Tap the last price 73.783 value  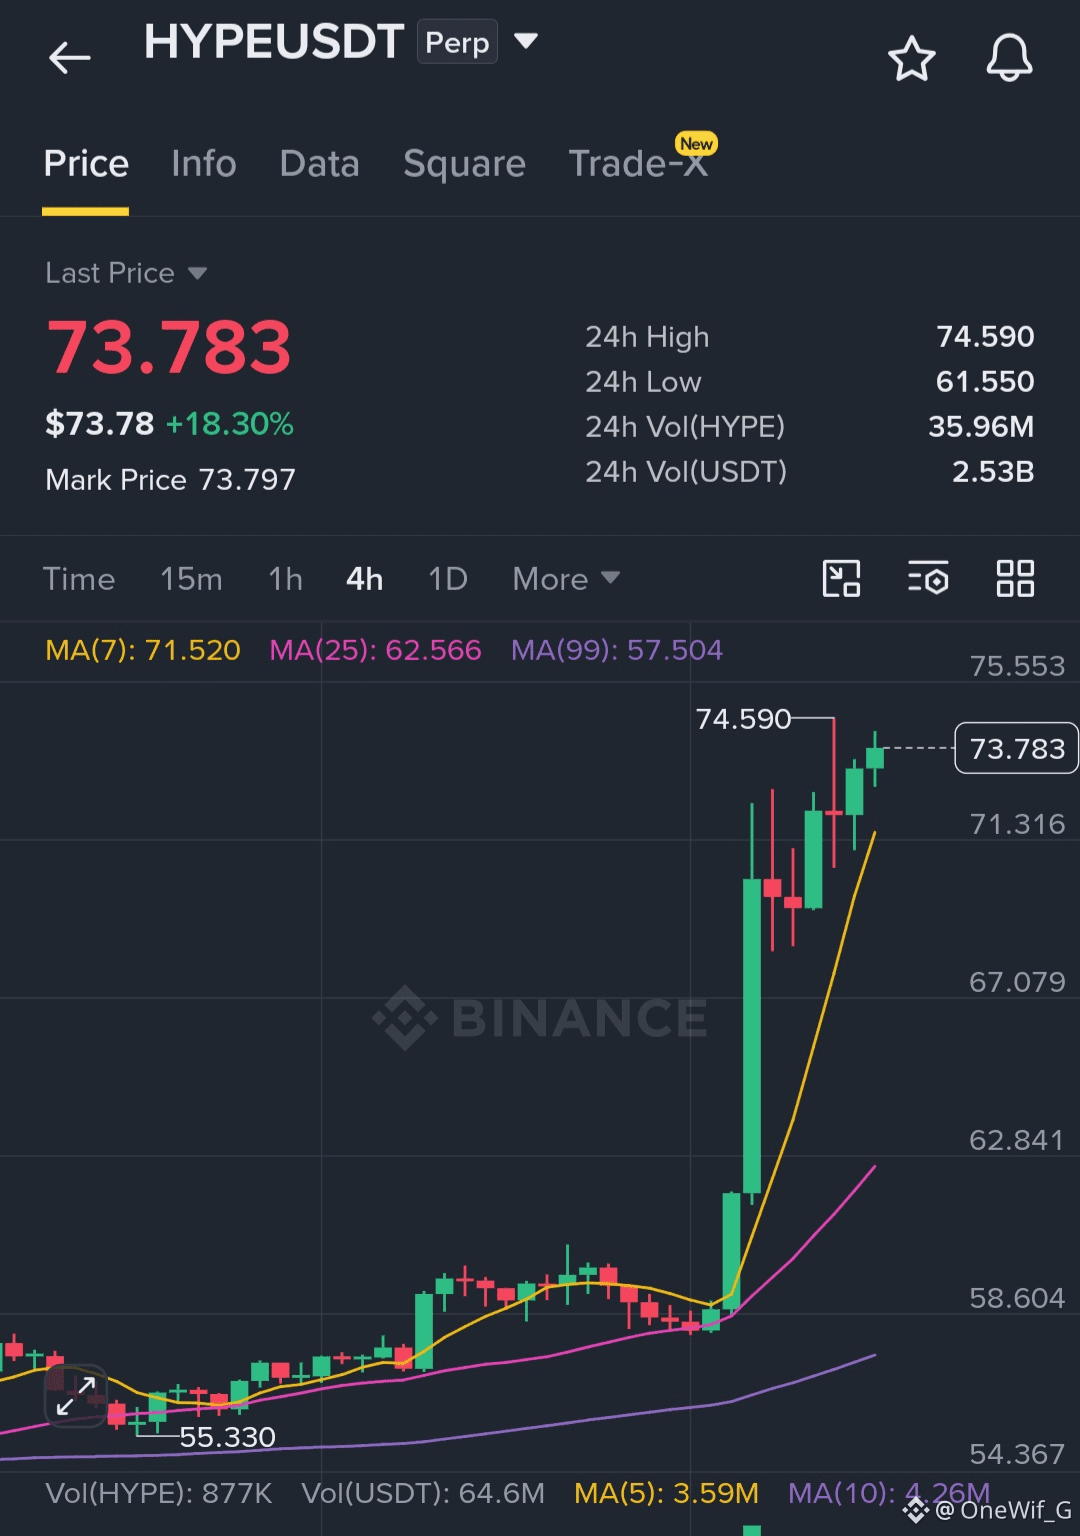click(x=169, y=348)
